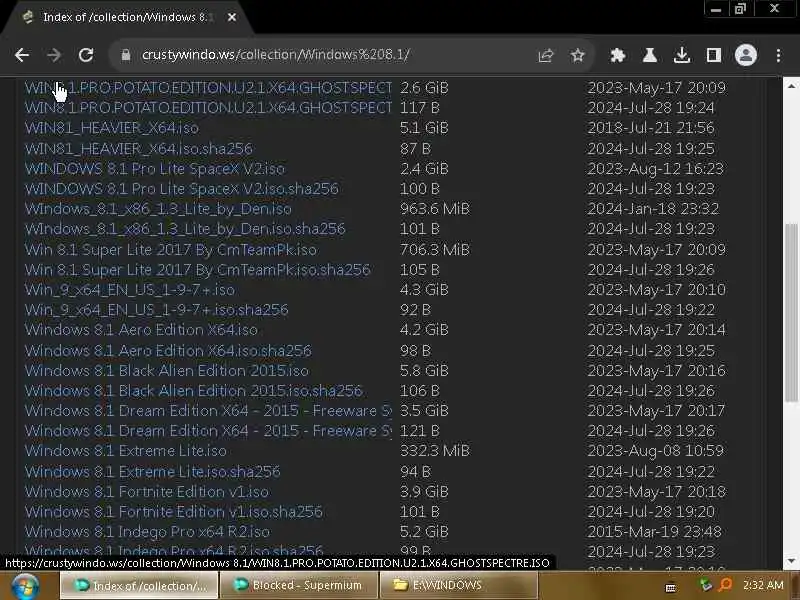The height and width of the screenshot is (600, 800).
Task: Open WINDOWS 8.1 Pro Lite SpaceX V2.iso.sha256
Action: point(182,189)
